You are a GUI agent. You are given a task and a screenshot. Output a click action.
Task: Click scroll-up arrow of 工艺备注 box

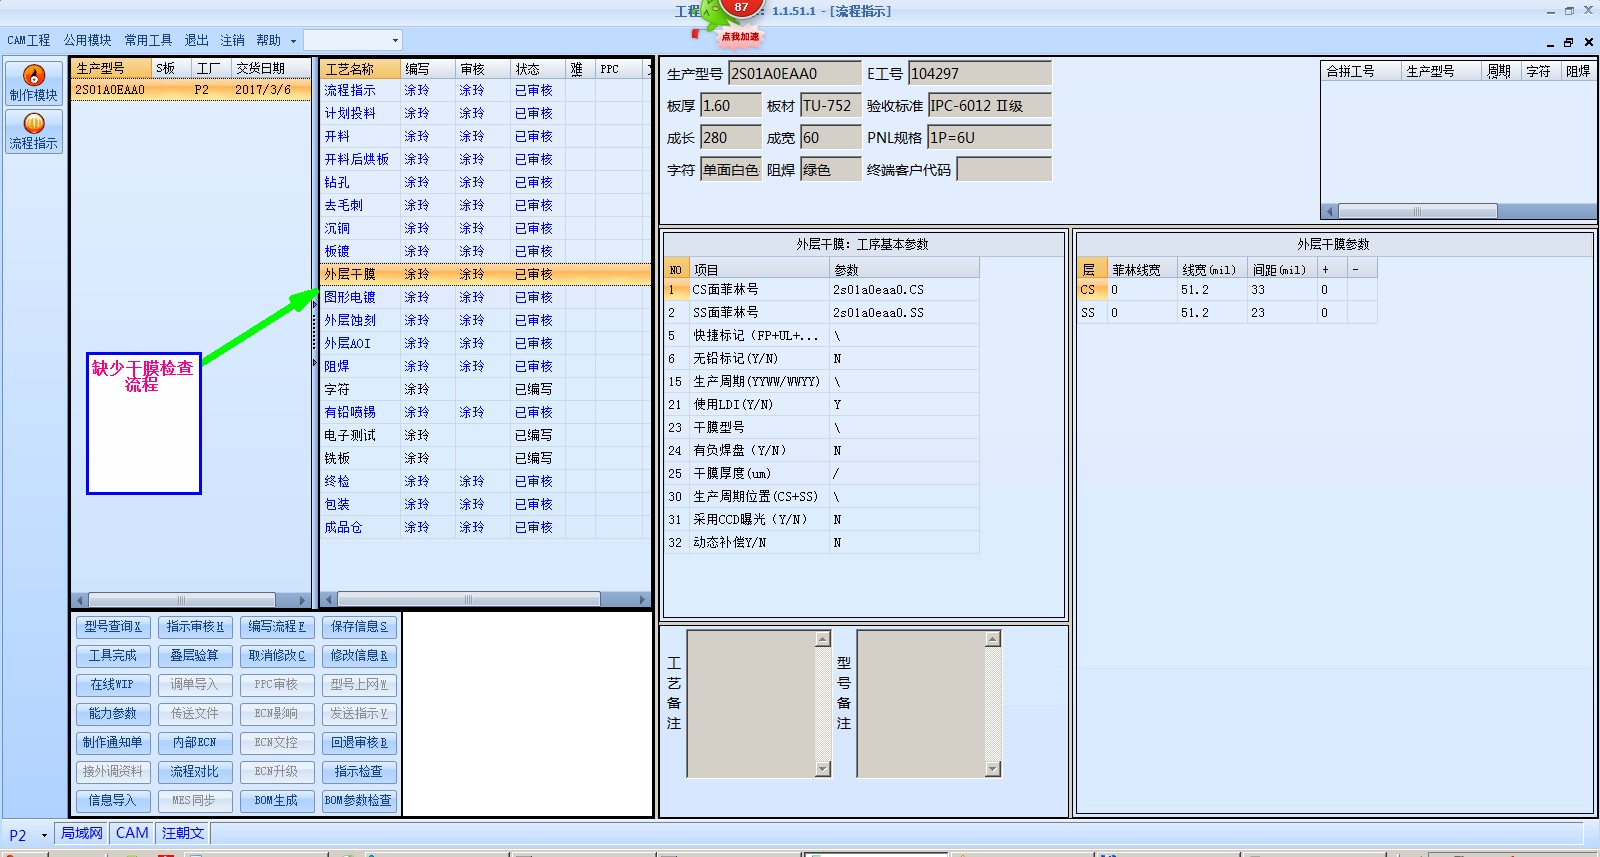pyautogui.click(x=823, y=639)
